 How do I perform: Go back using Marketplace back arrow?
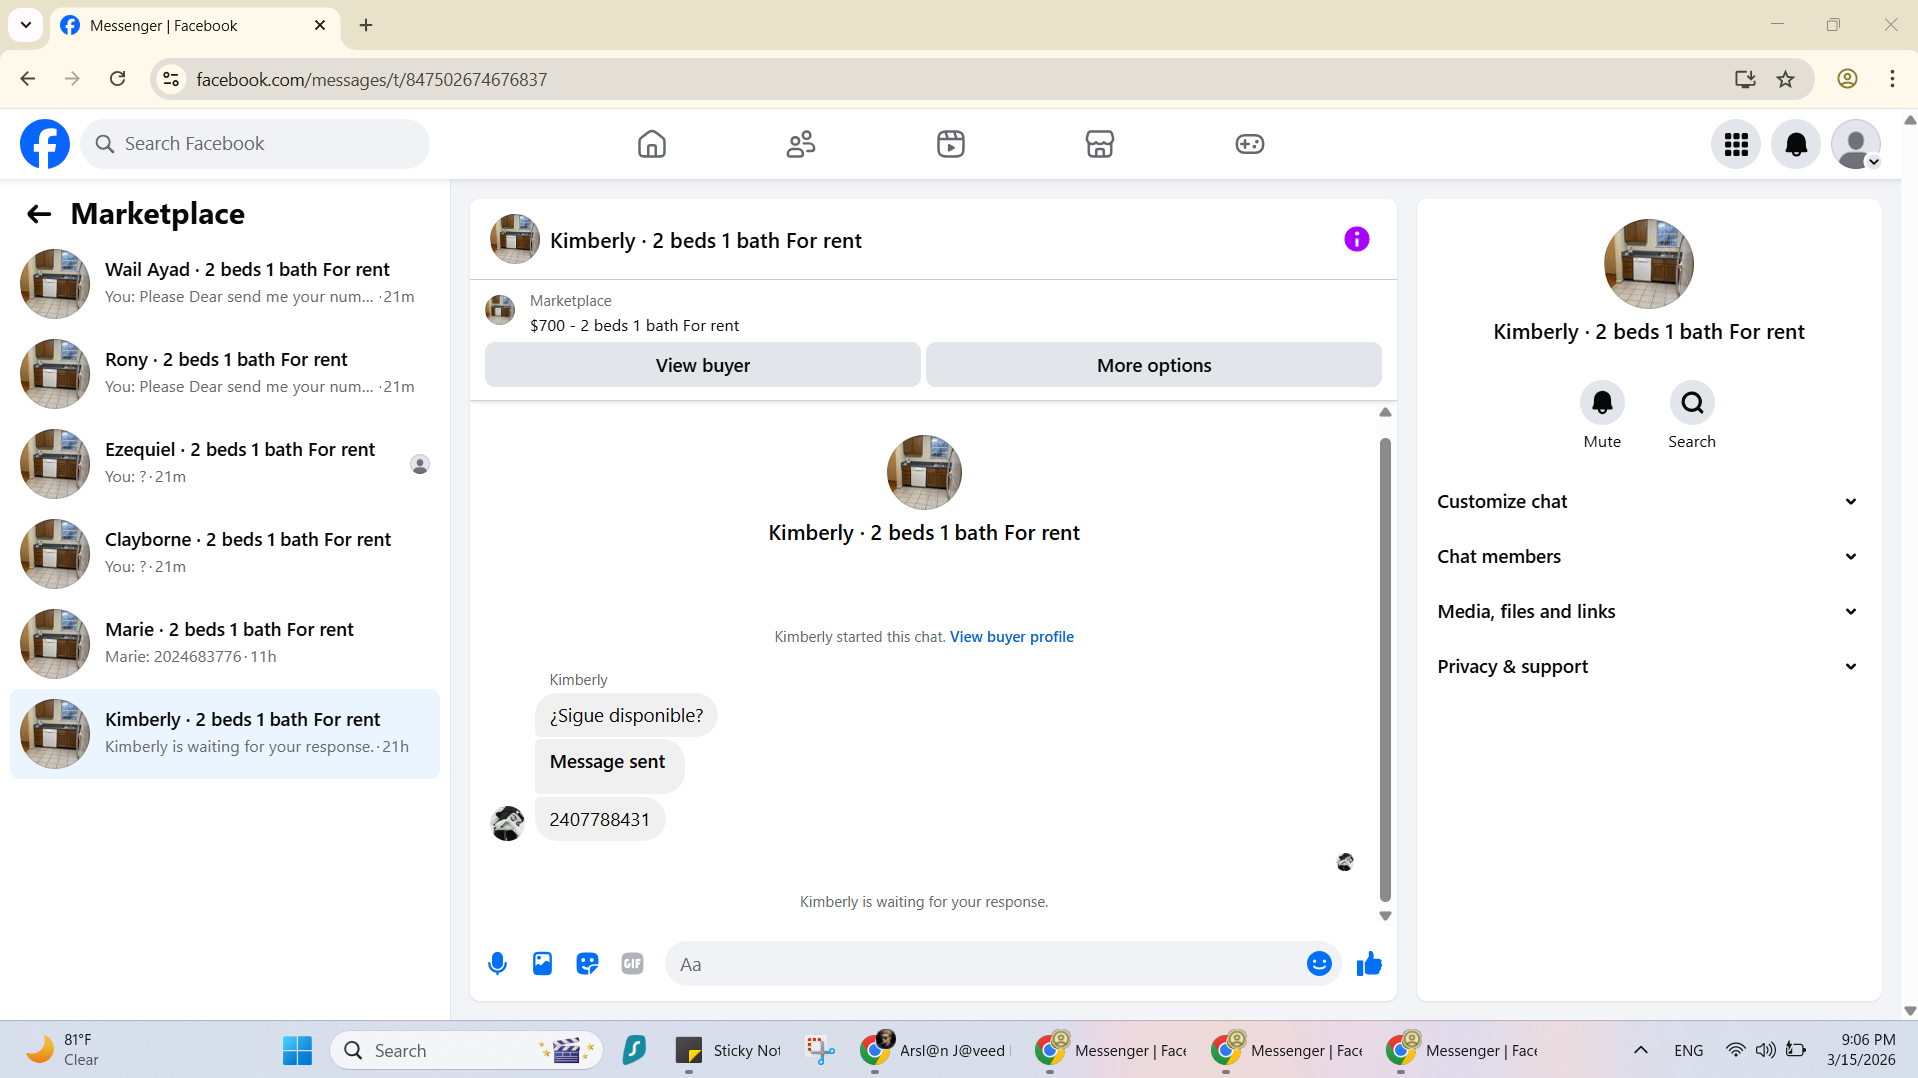(x=39, y=214)
